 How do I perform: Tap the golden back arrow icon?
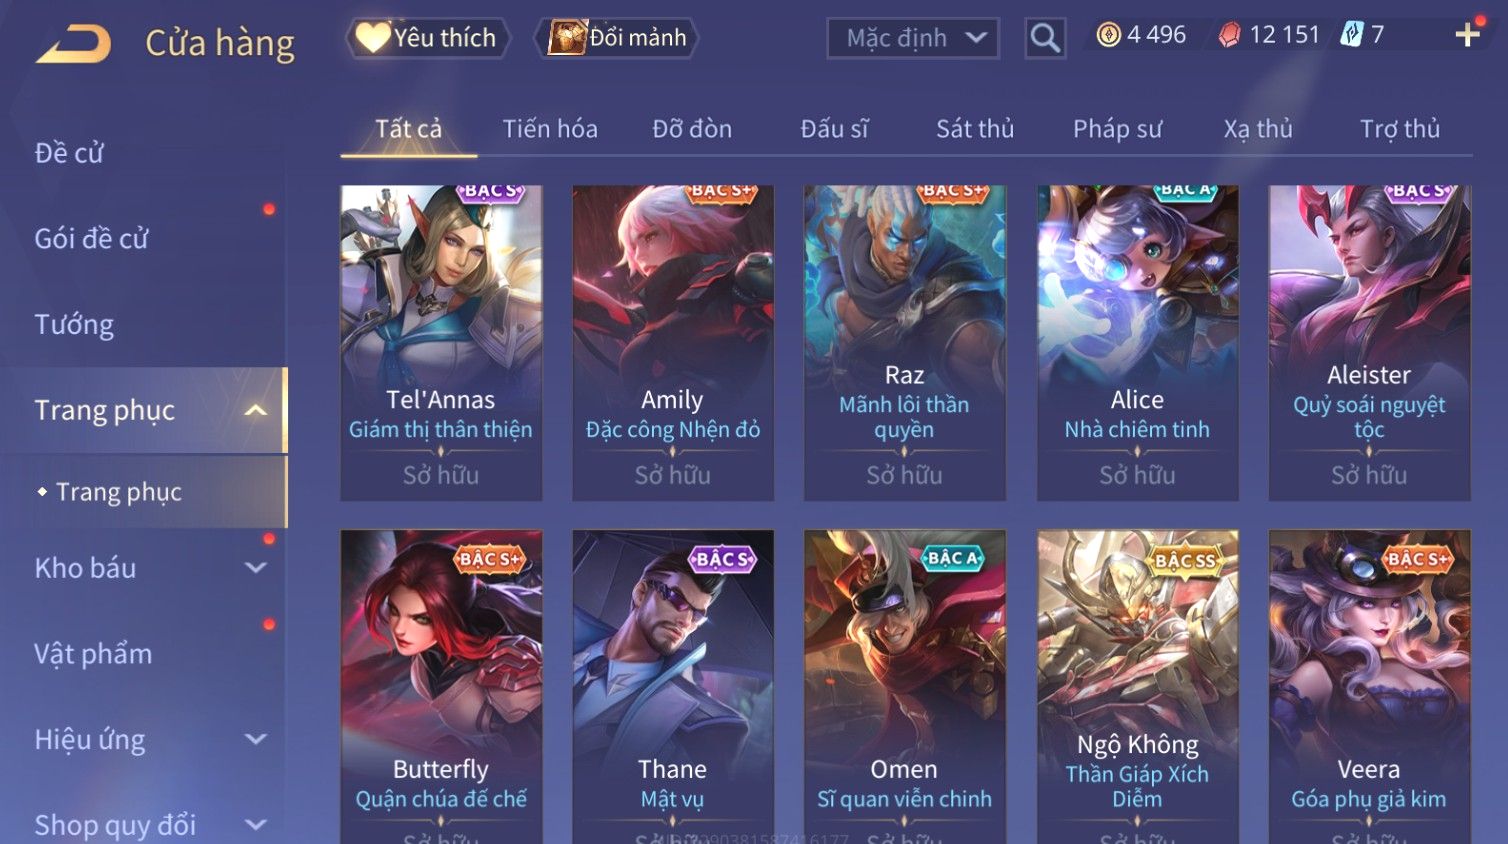[73, 44]
